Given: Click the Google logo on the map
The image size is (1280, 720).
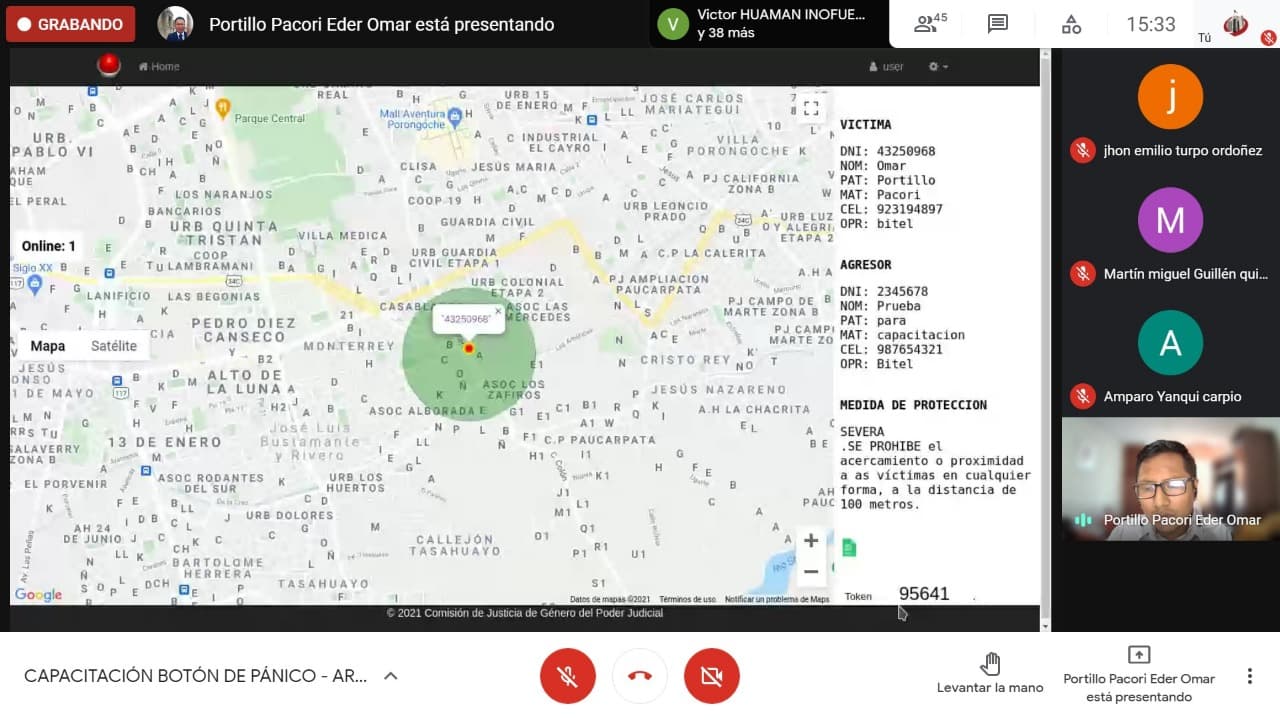Looking at the screenshot, I should pos(38,595).
